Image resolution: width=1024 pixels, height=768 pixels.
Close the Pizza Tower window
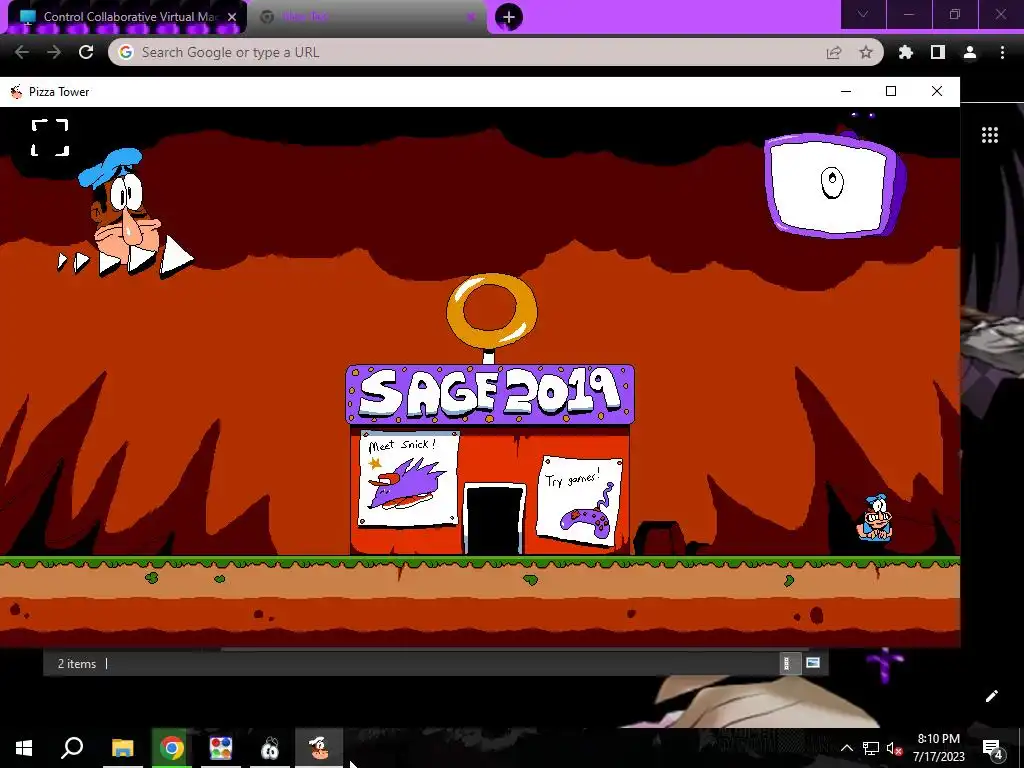[936, 91]
